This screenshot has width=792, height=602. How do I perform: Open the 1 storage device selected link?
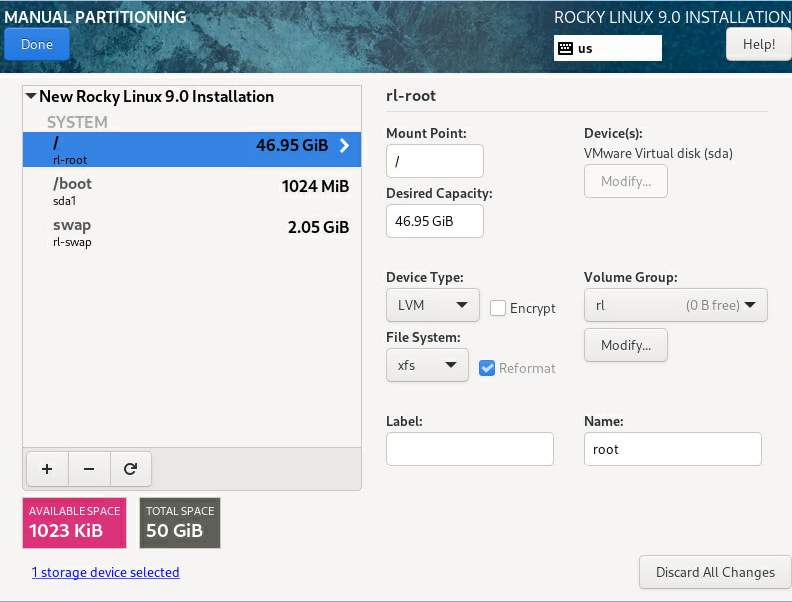[x=106, y=572]
